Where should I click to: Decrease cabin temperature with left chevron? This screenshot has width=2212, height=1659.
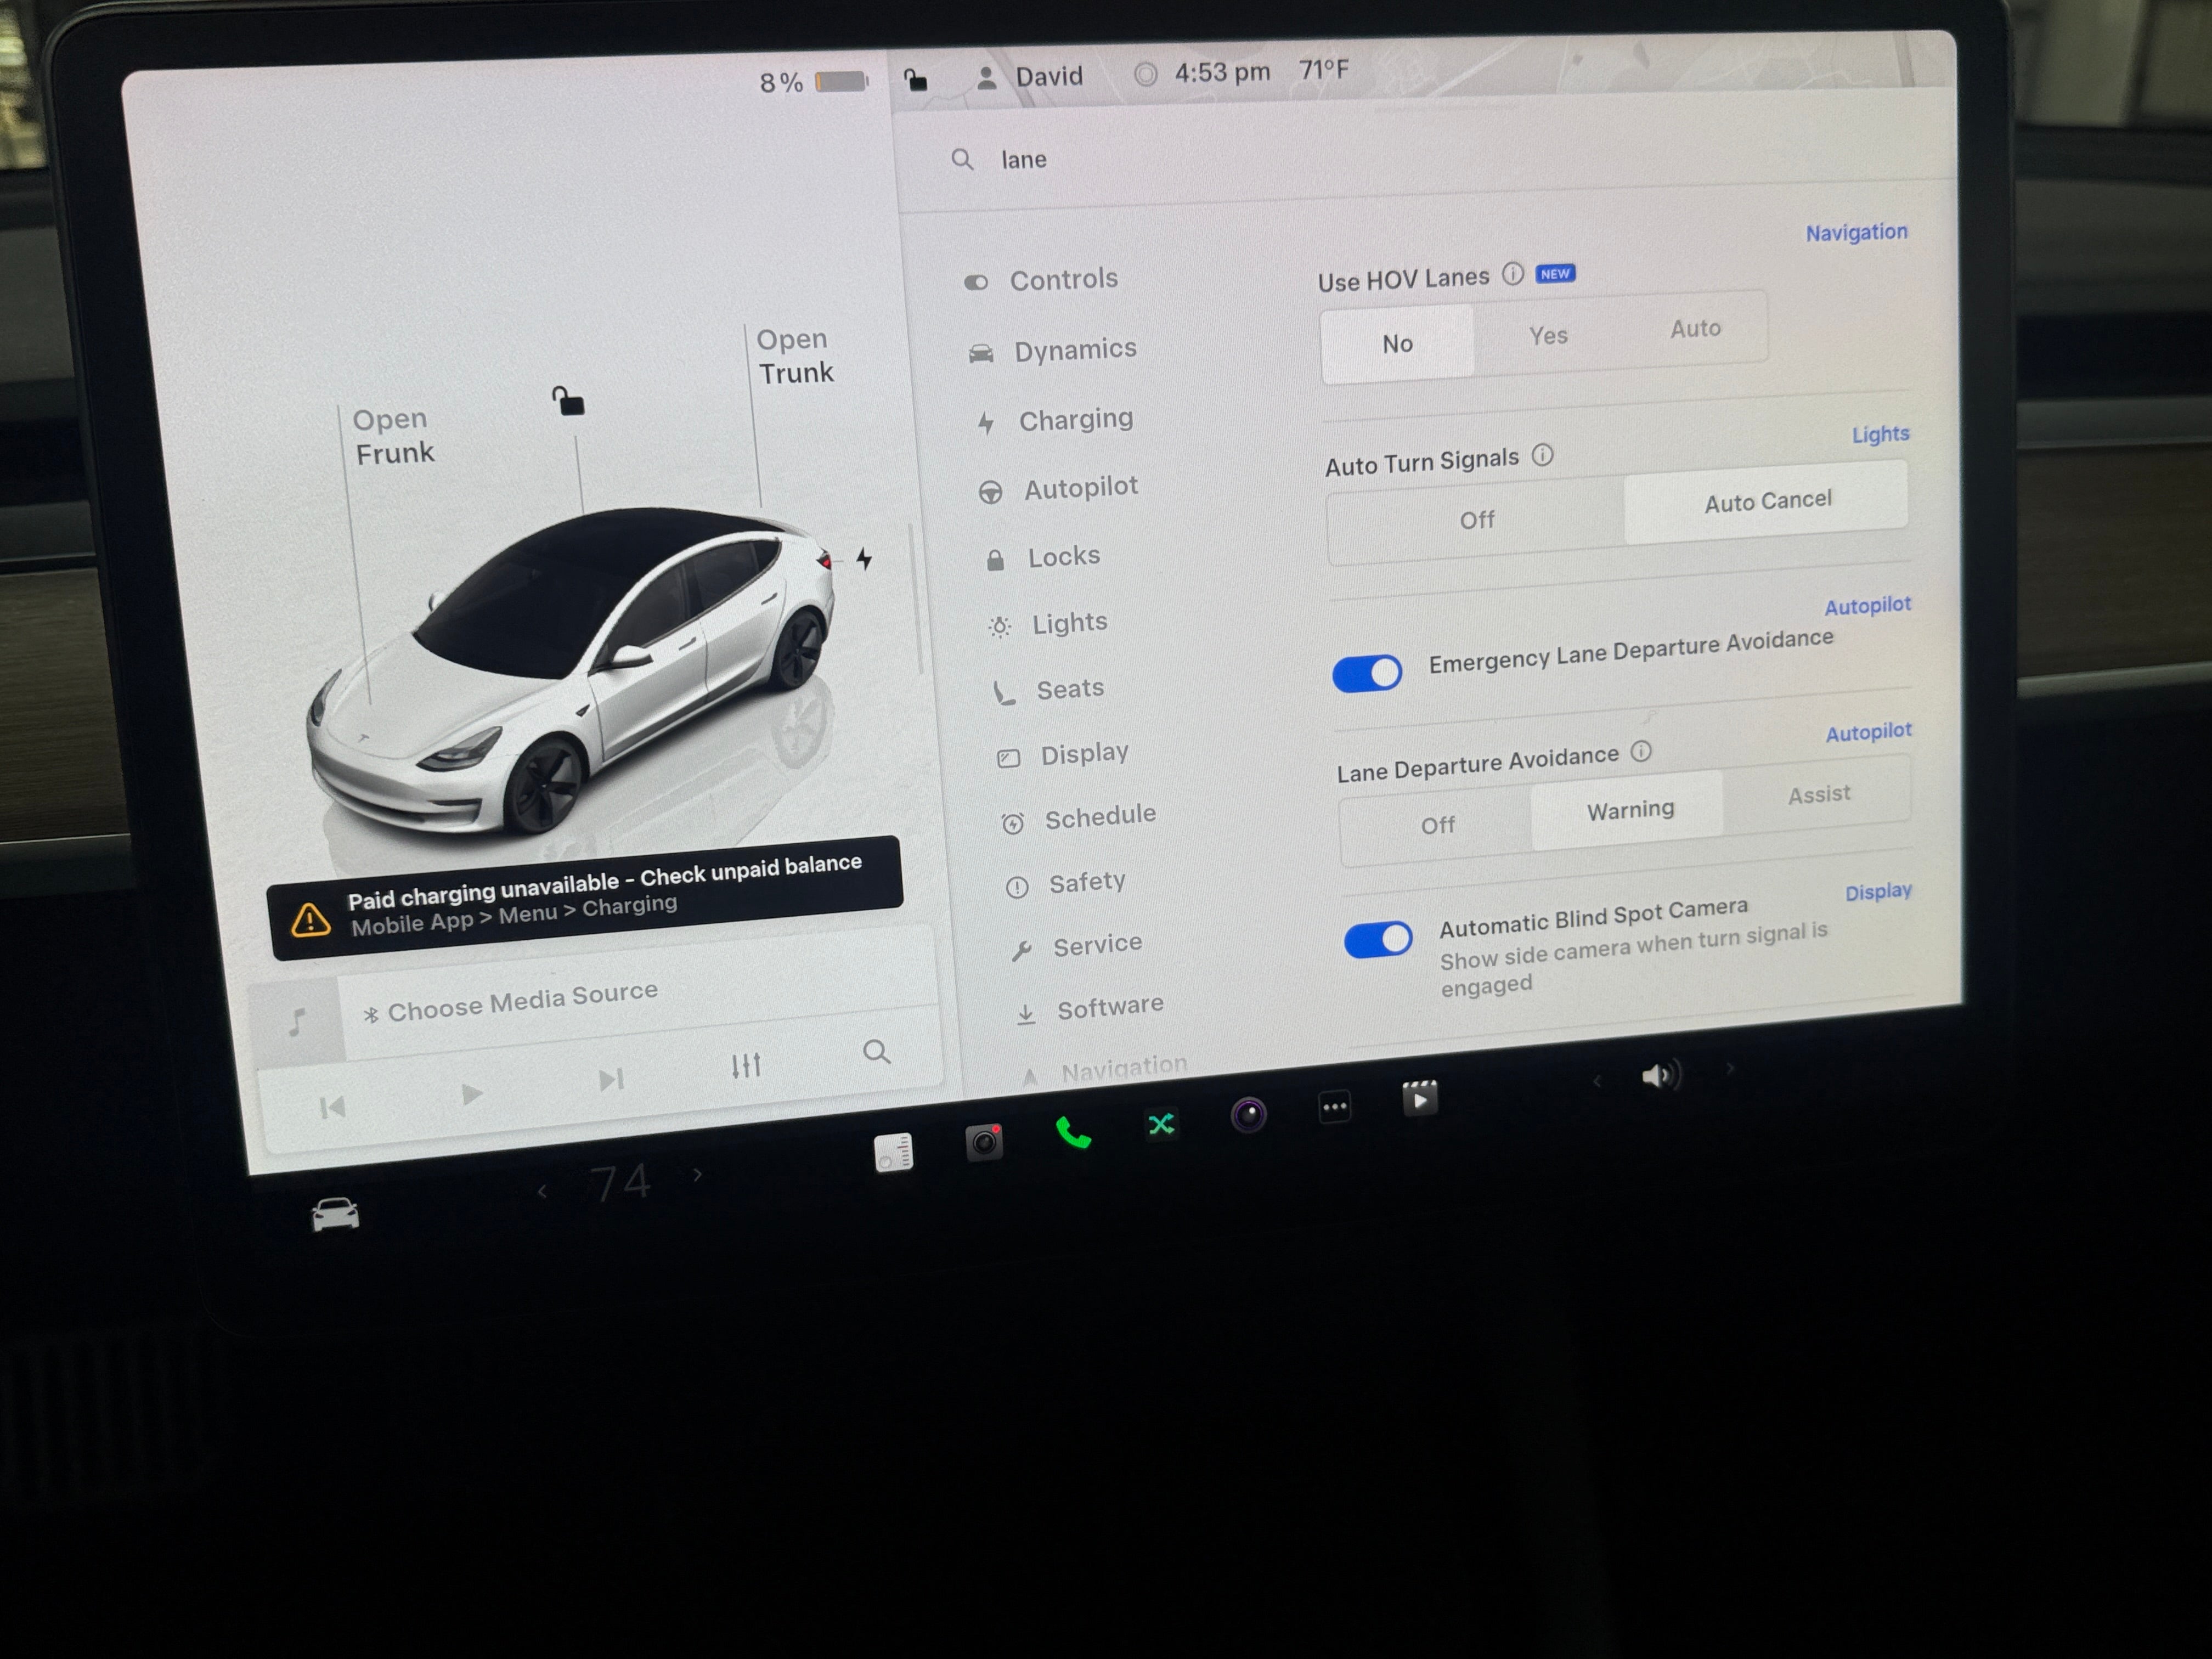(x=542, y=1191)
